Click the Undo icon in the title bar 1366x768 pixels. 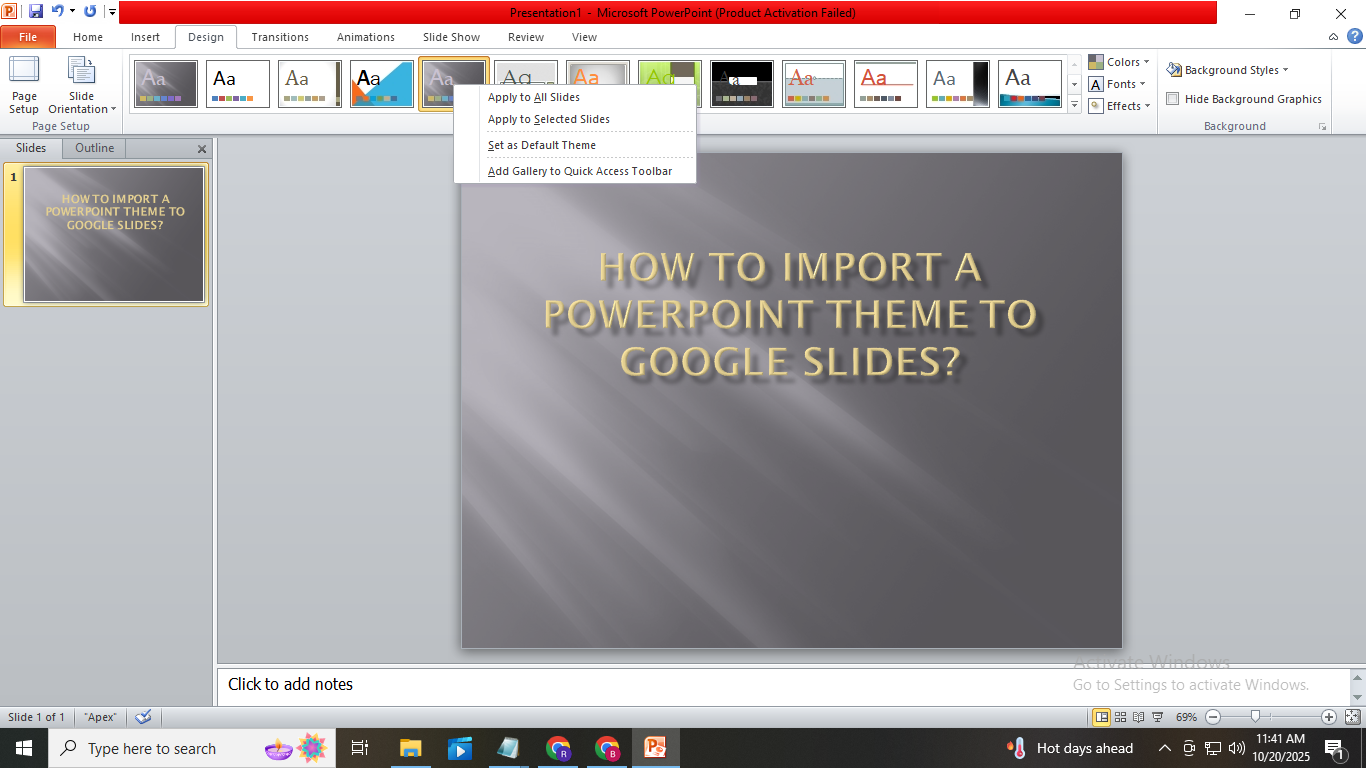click(58, 12)
